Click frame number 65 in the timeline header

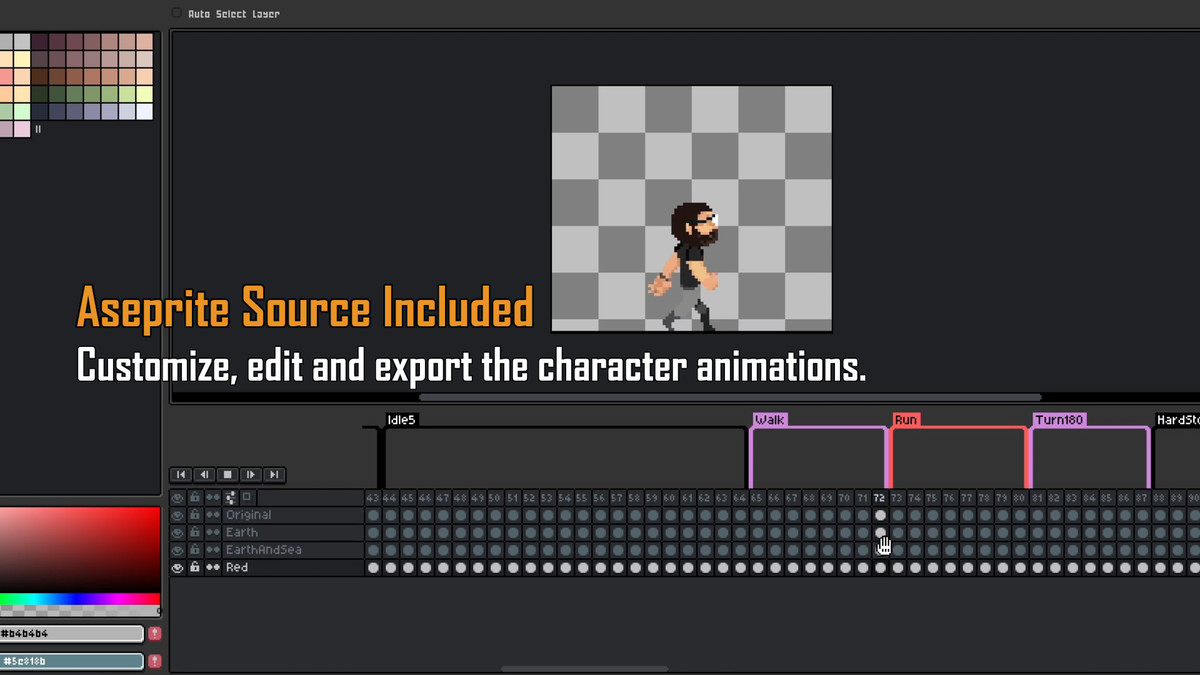tap(757, 497)
